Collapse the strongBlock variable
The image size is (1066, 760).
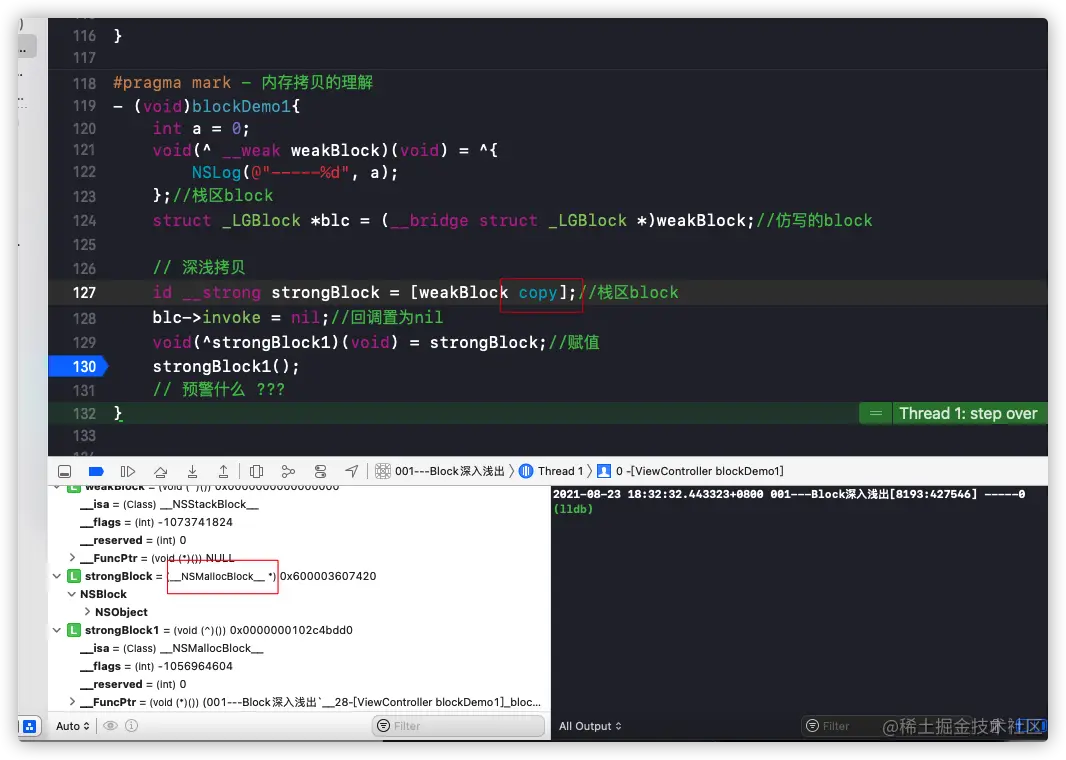pyautogui.click(x=57, y=576)
